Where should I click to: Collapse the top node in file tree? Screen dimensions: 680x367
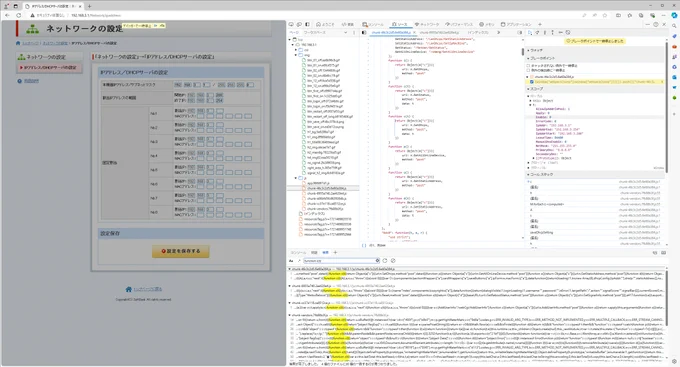pos(290,39)
